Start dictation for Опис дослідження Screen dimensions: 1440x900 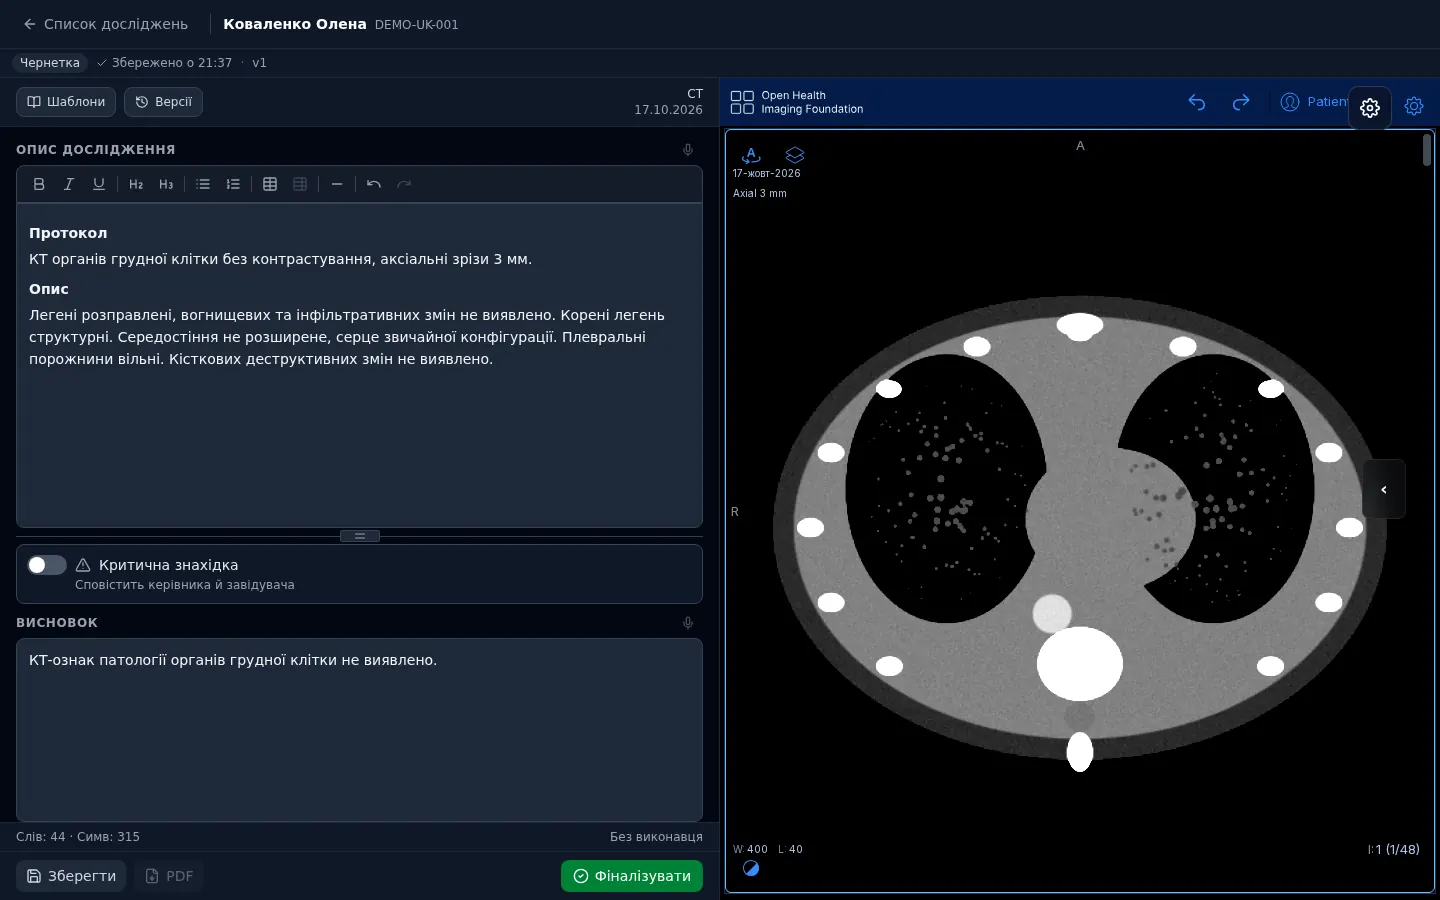click(688, 150)
